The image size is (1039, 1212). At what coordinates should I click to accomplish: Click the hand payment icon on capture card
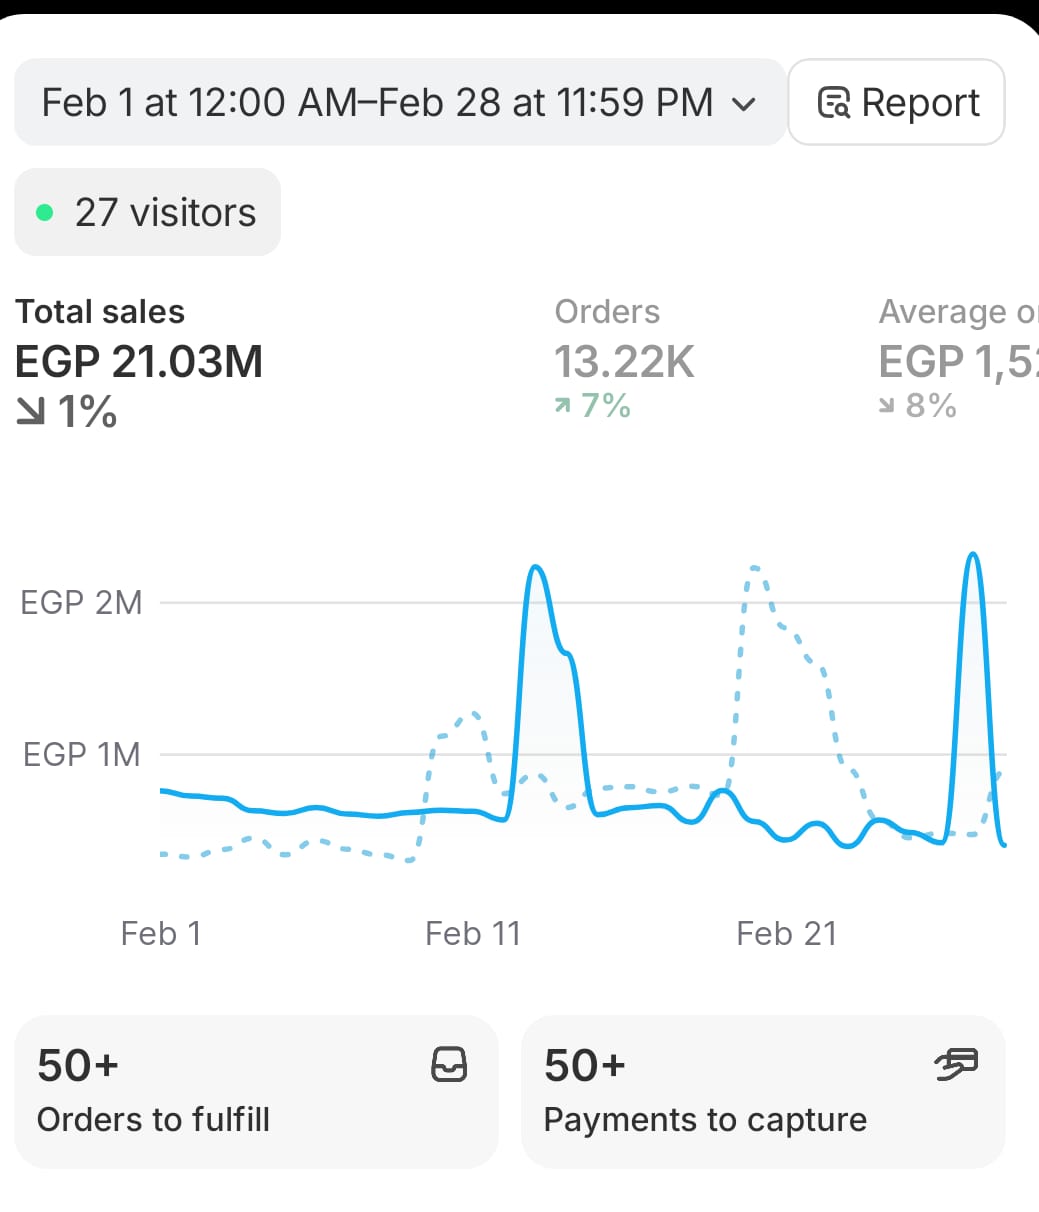956,1065
